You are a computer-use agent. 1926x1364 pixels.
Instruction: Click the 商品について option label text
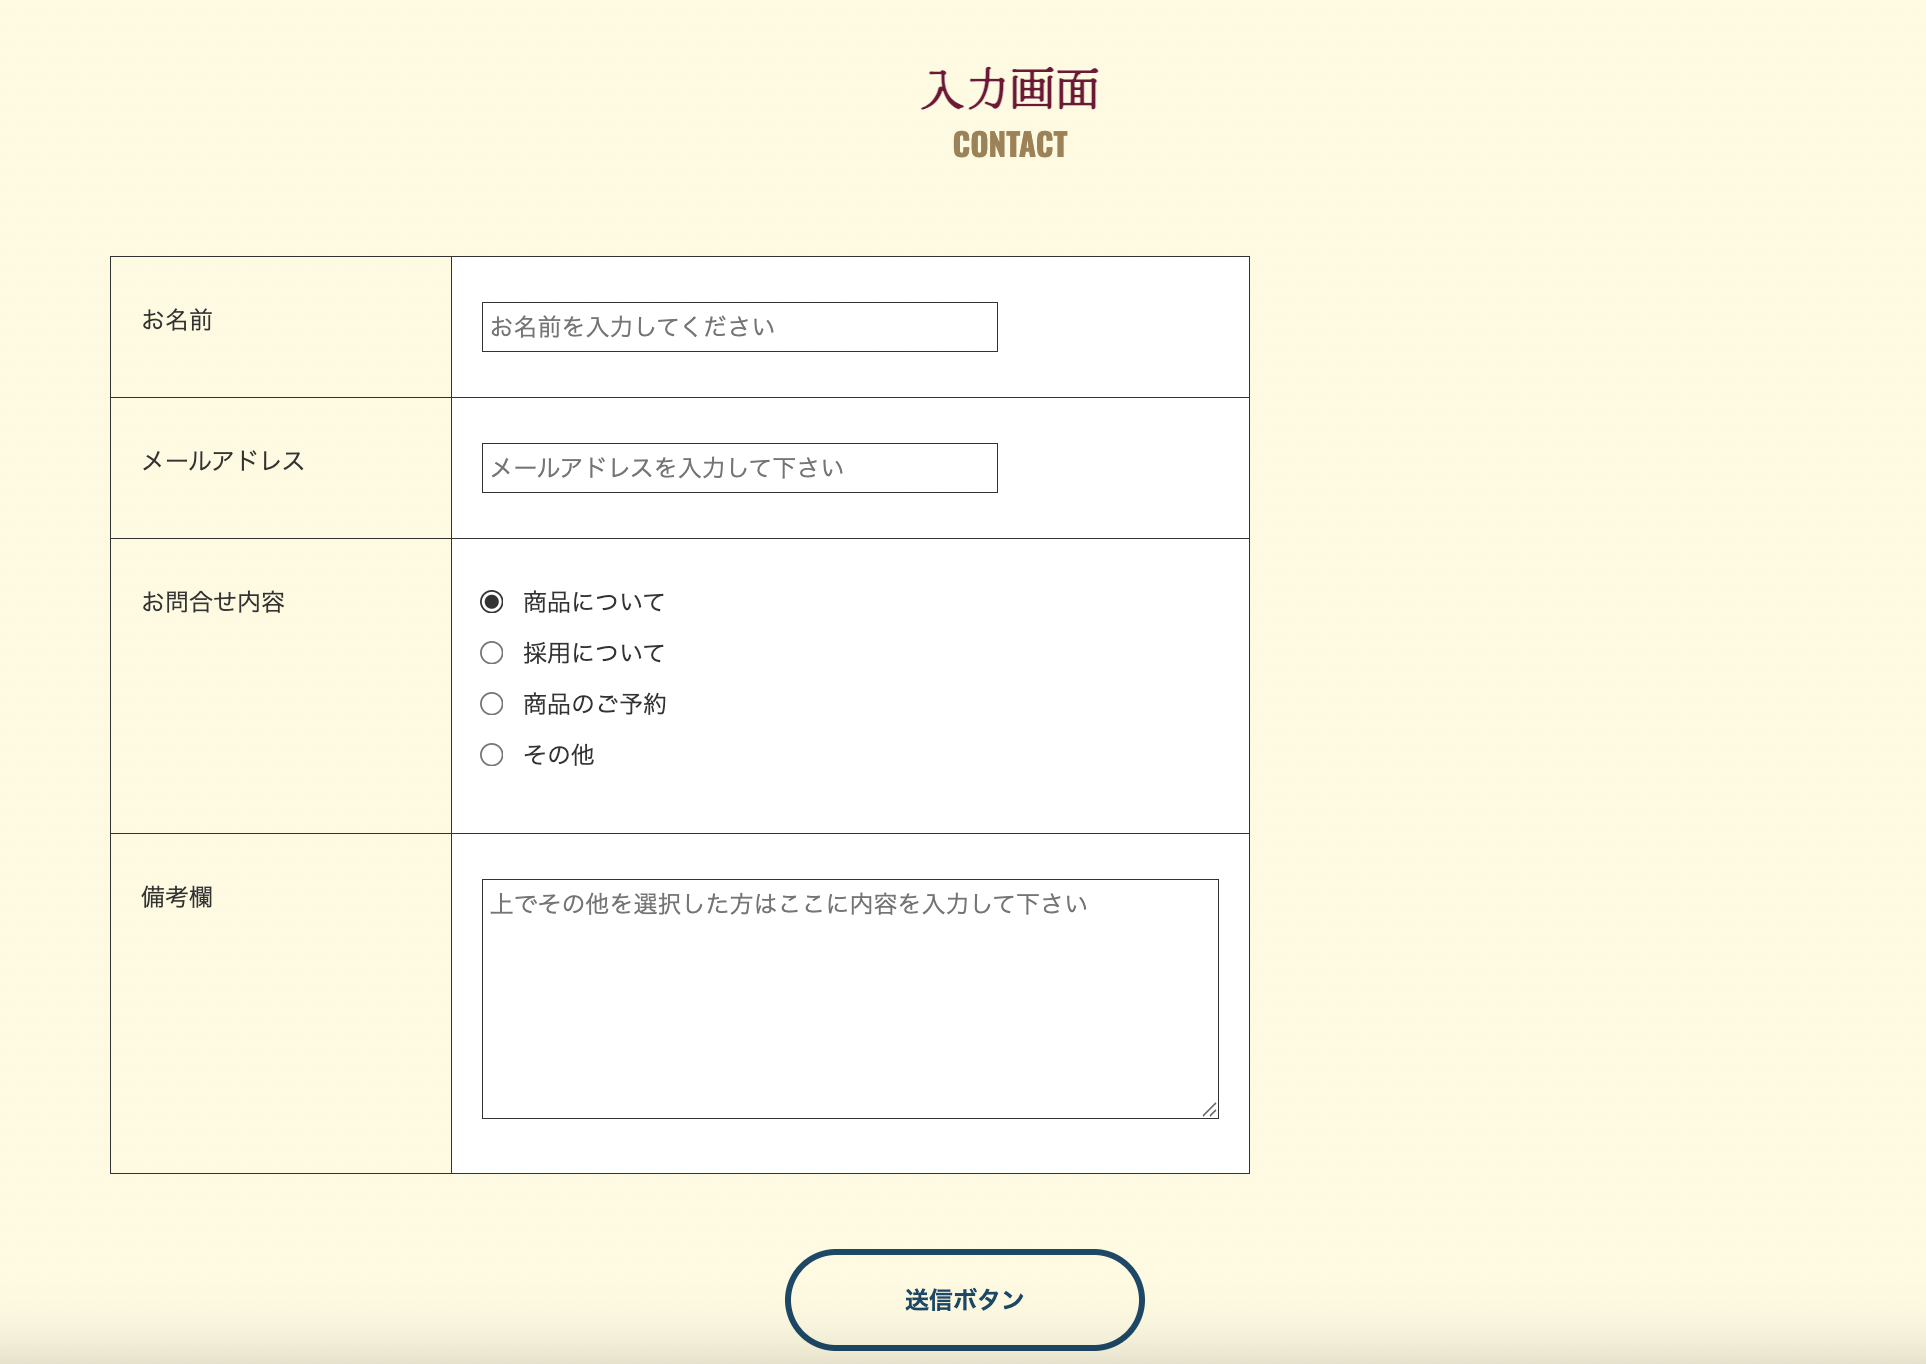click(592, 601)
